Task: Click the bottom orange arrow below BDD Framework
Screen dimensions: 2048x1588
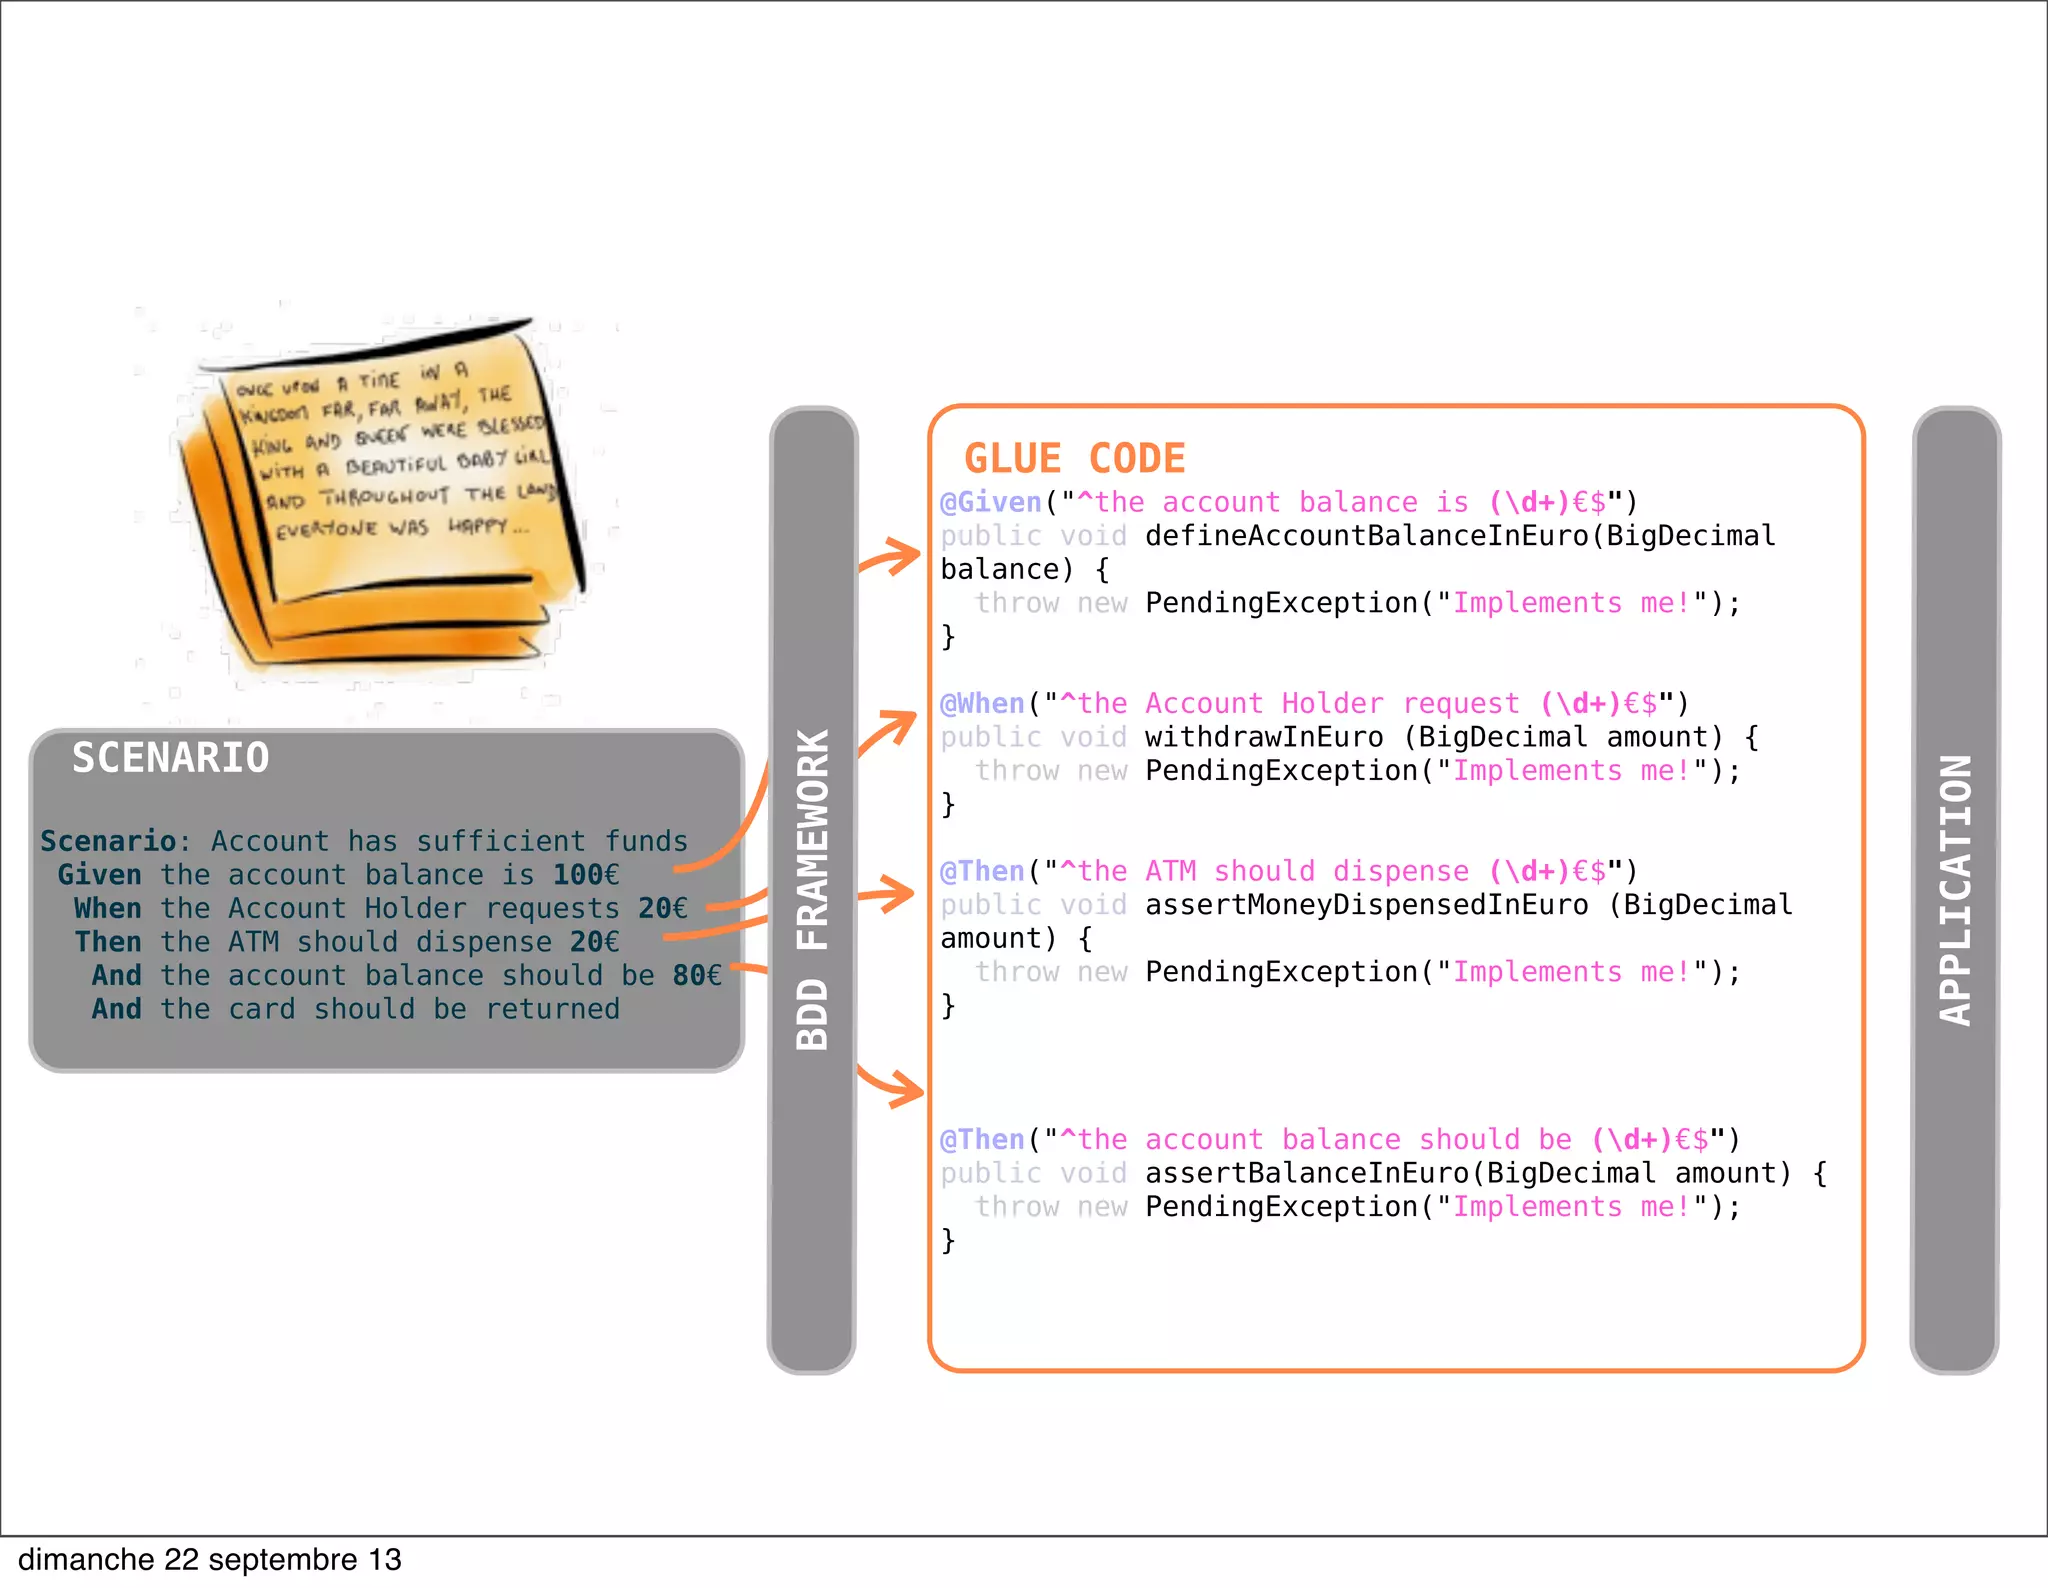Action: (x=890, y=1086)
